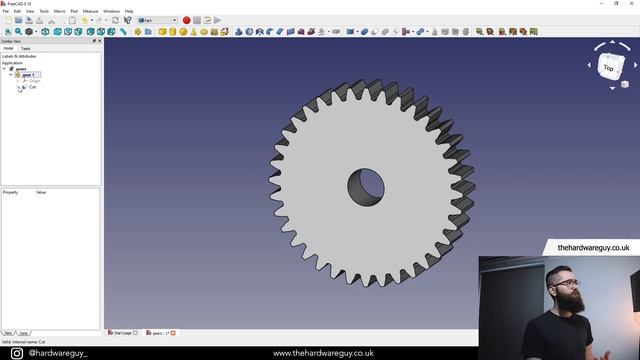Click the Draw style icon
The width and height of the screenshot is (640, 360).
click(x=29, y=31)
